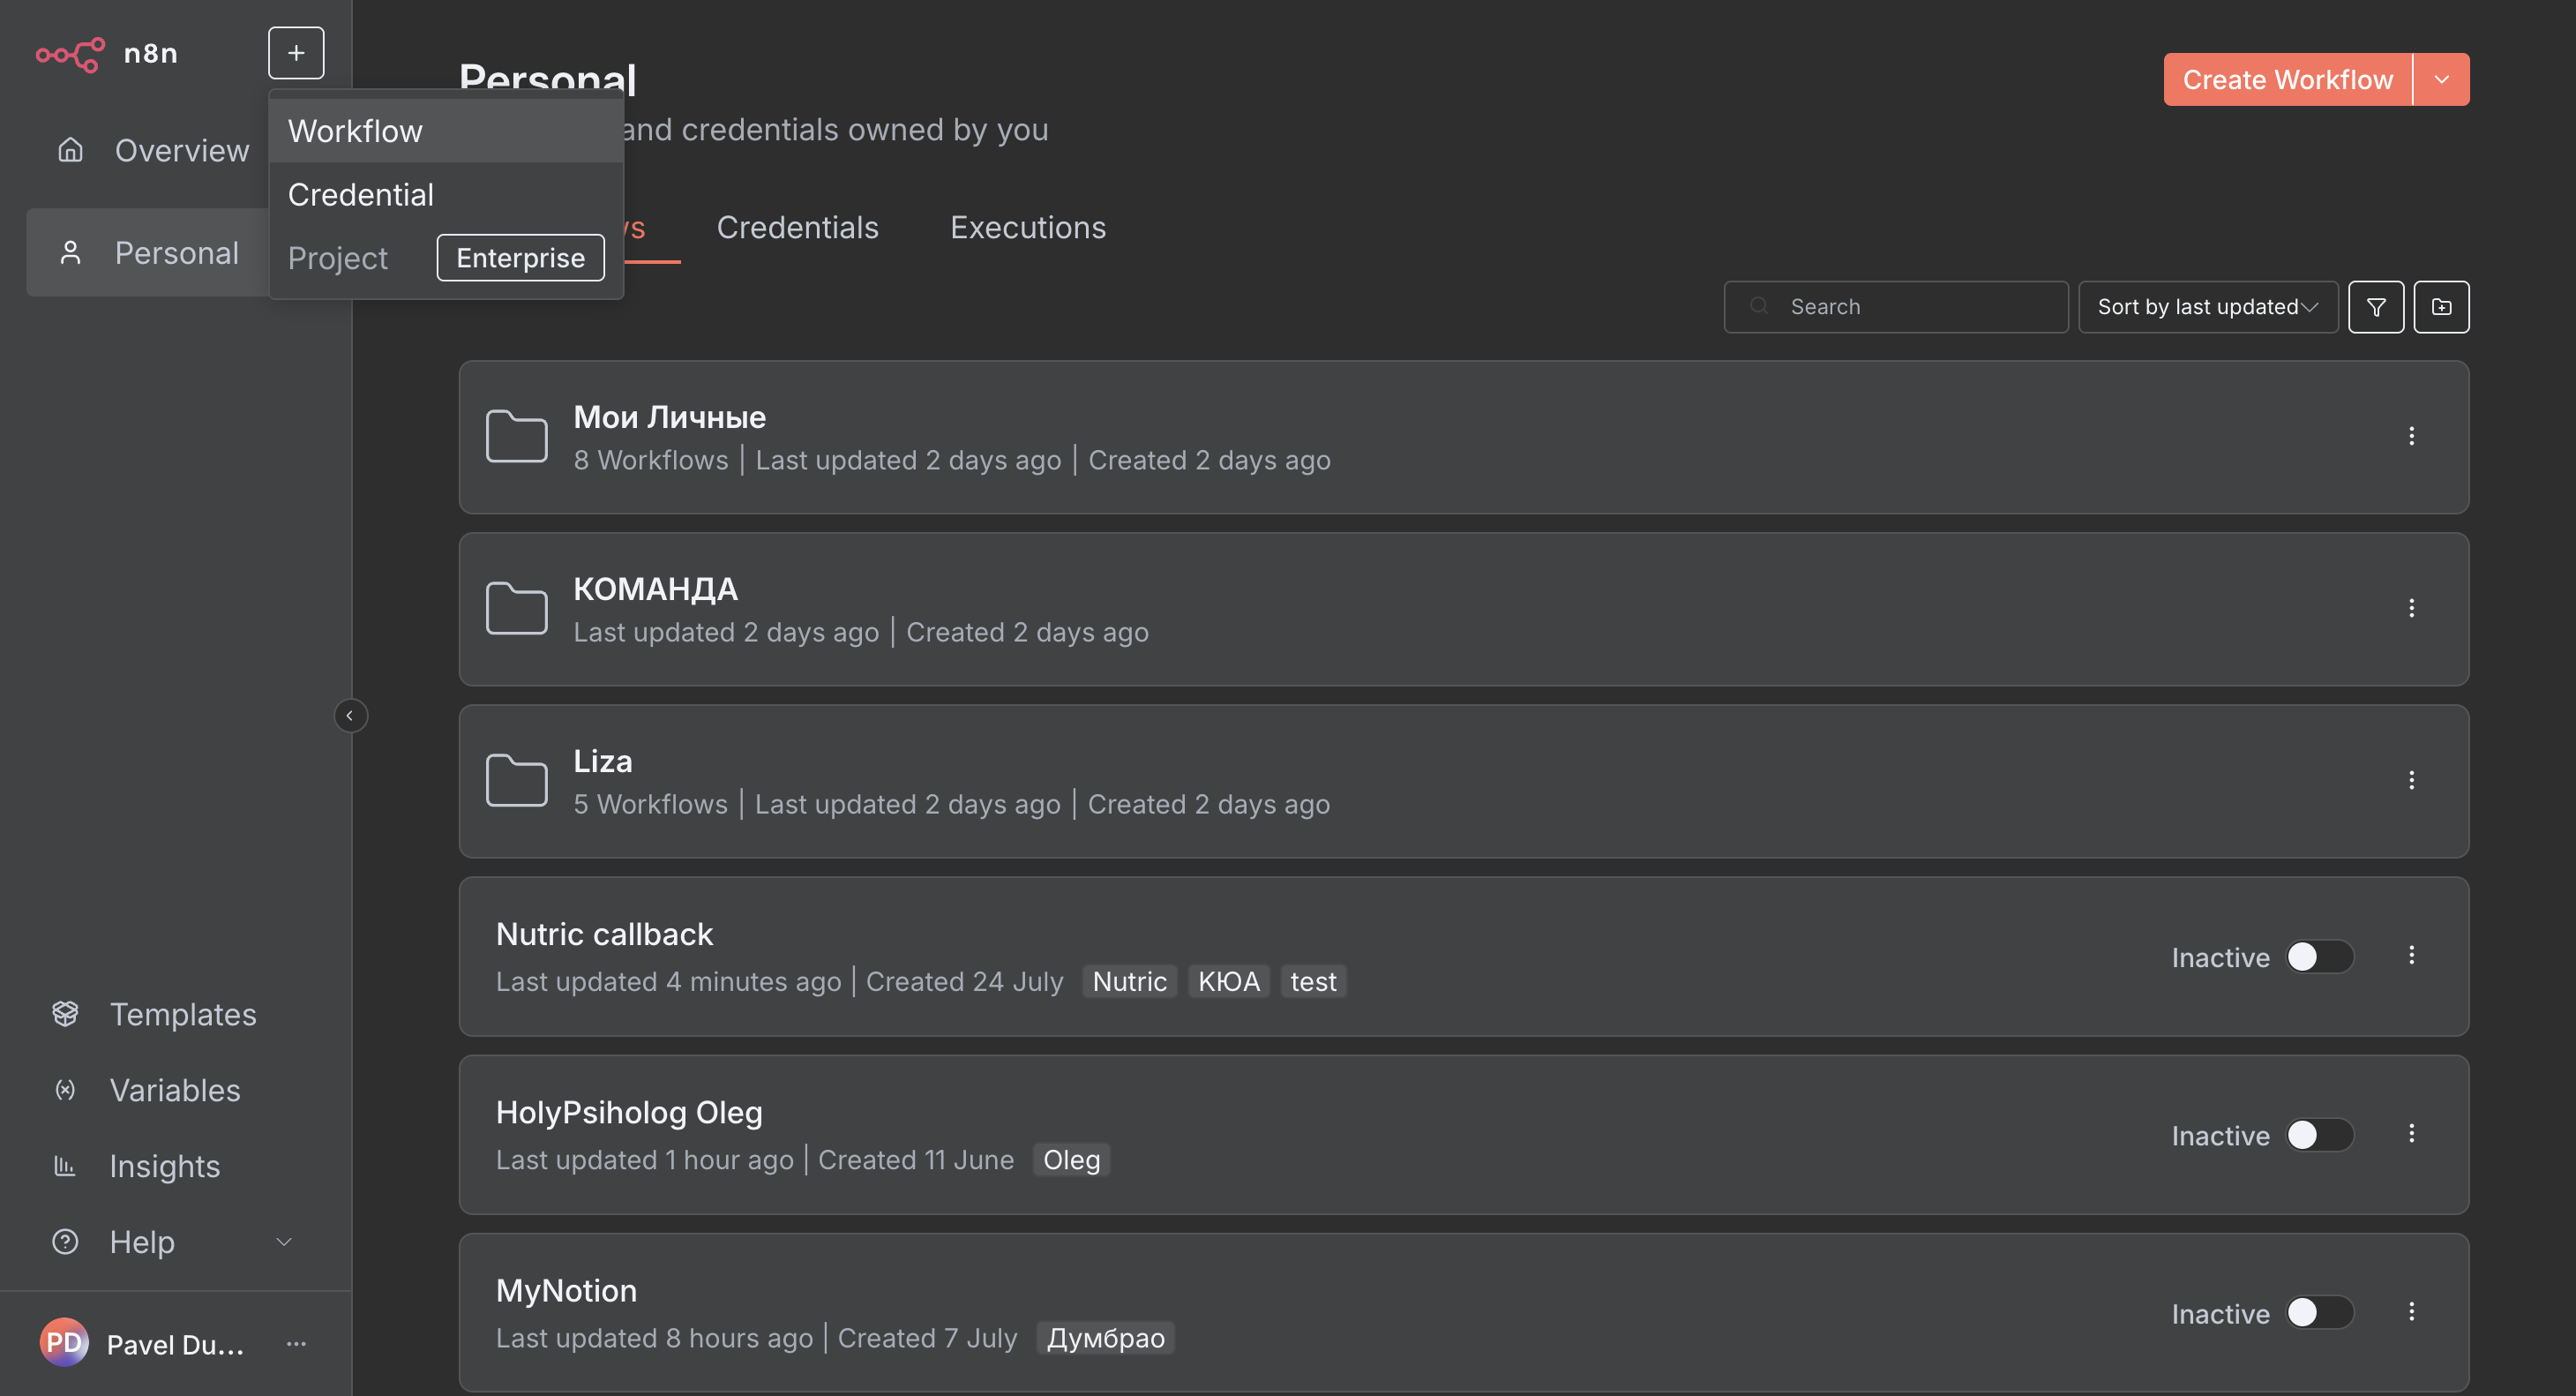Open three-dot menu for Liza folder
This screenshot has width=2576, height=1396.
[x=2411, y=780]
